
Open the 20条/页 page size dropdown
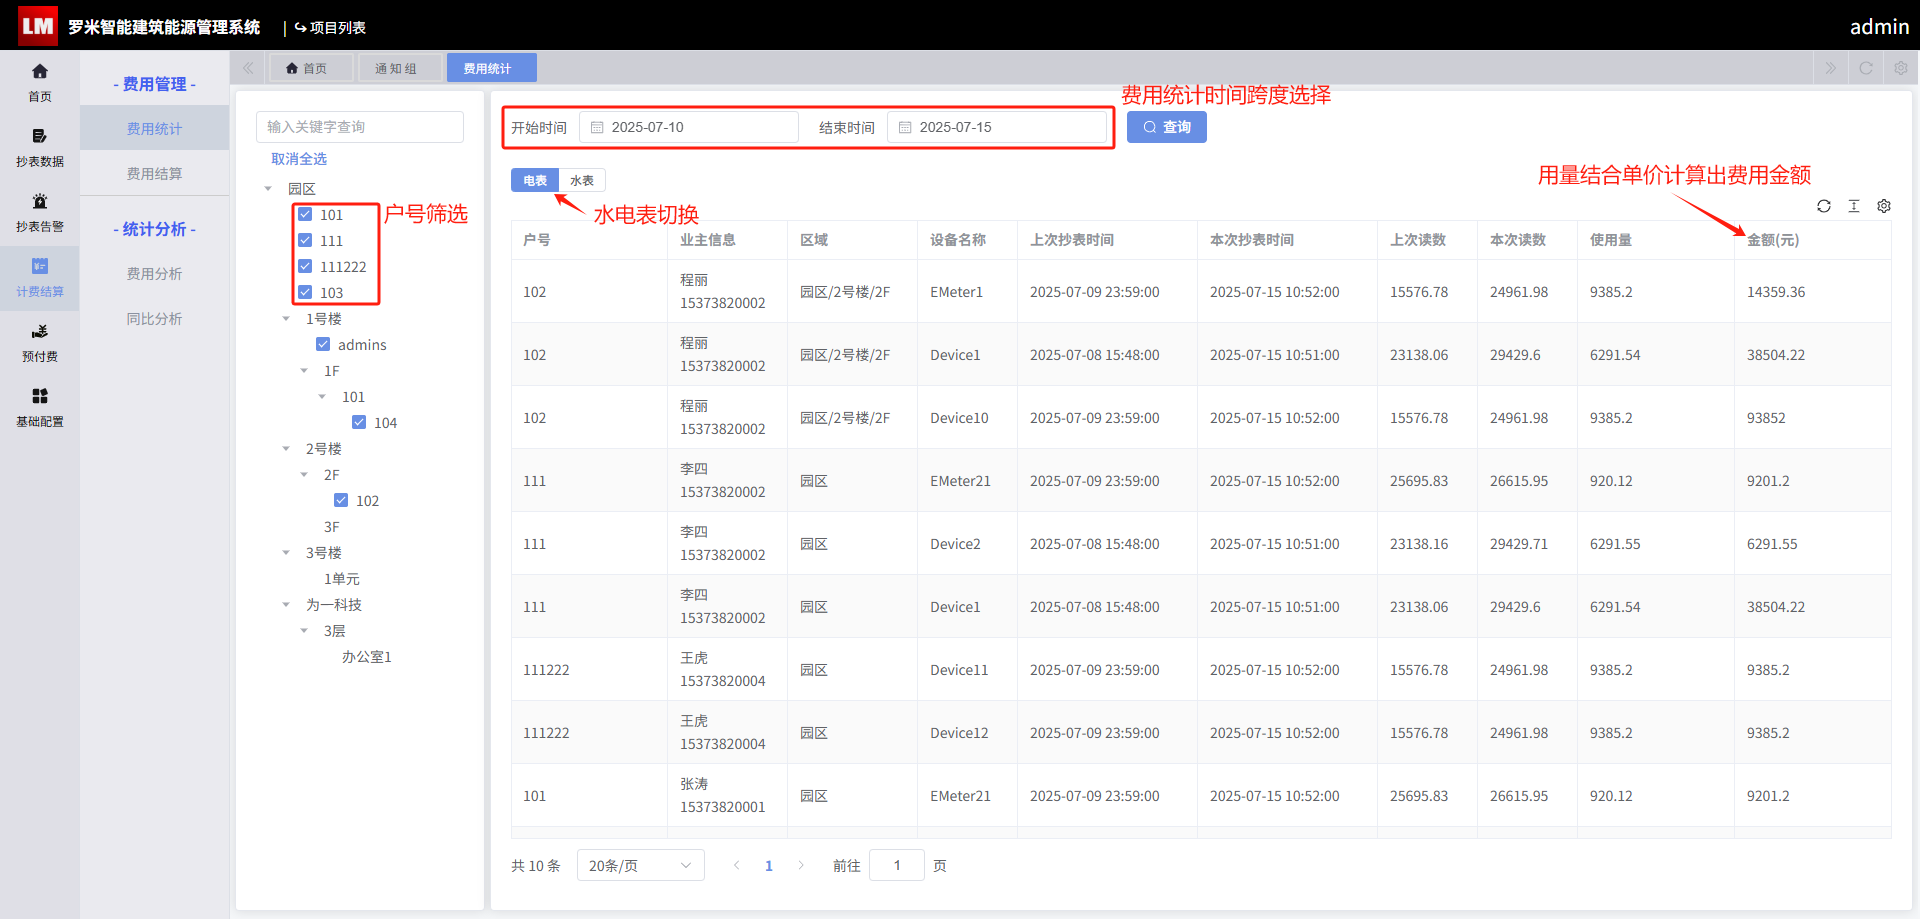(x=640, y=865)
